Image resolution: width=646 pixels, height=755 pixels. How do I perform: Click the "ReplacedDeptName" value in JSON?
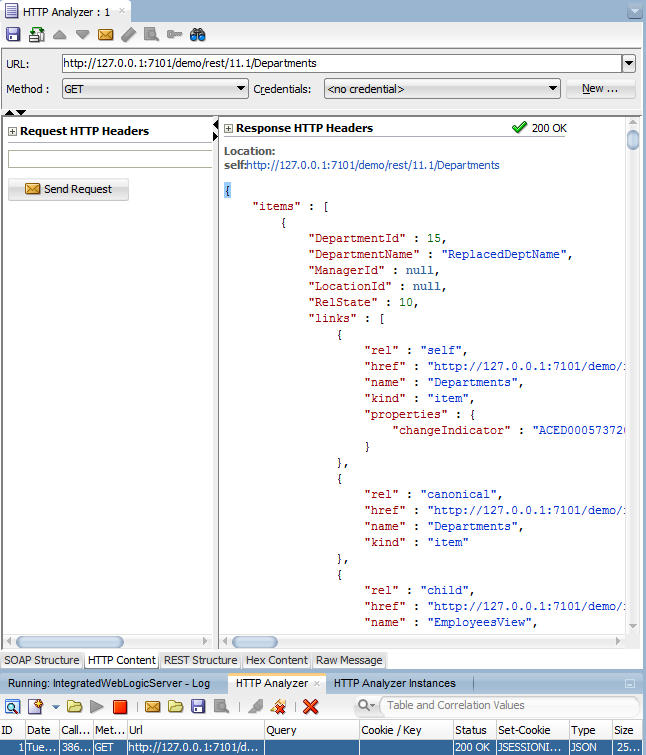coord(504,254)
